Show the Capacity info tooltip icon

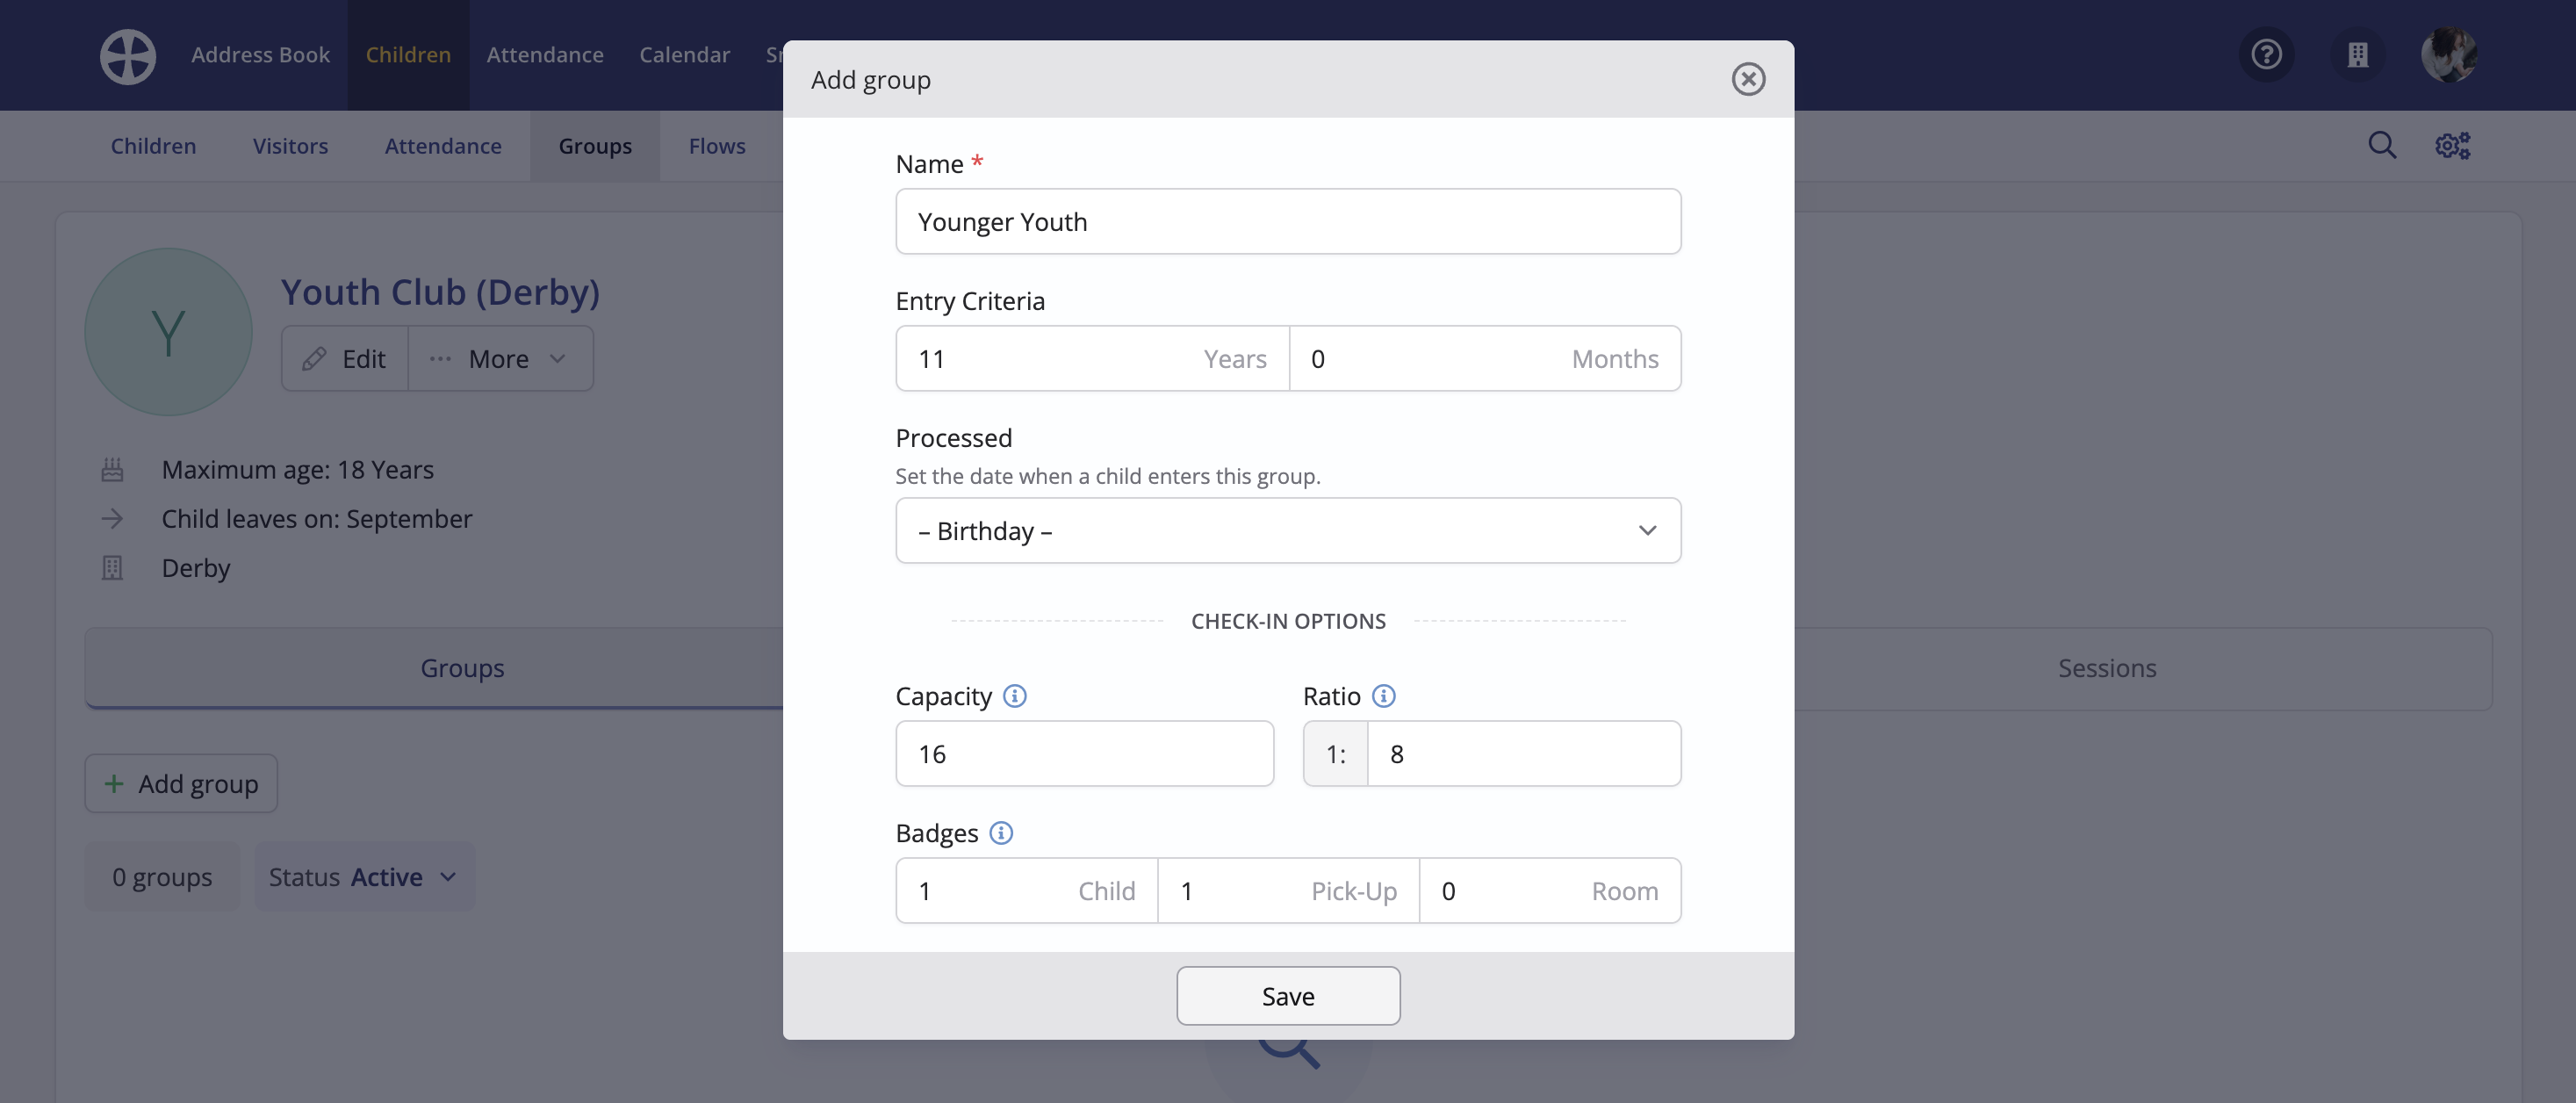click(x=1014, y=696)
